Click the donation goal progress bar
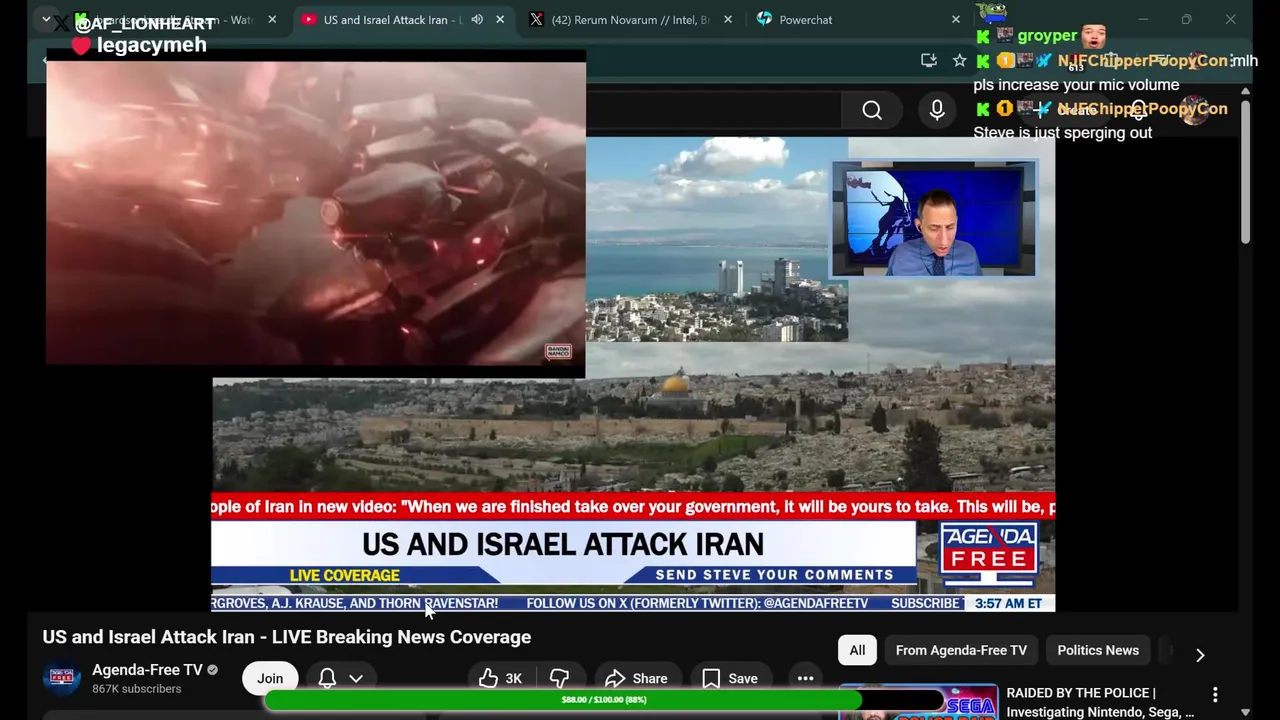The width and height of the screenshot is (1280, 720). click(602, 700)
